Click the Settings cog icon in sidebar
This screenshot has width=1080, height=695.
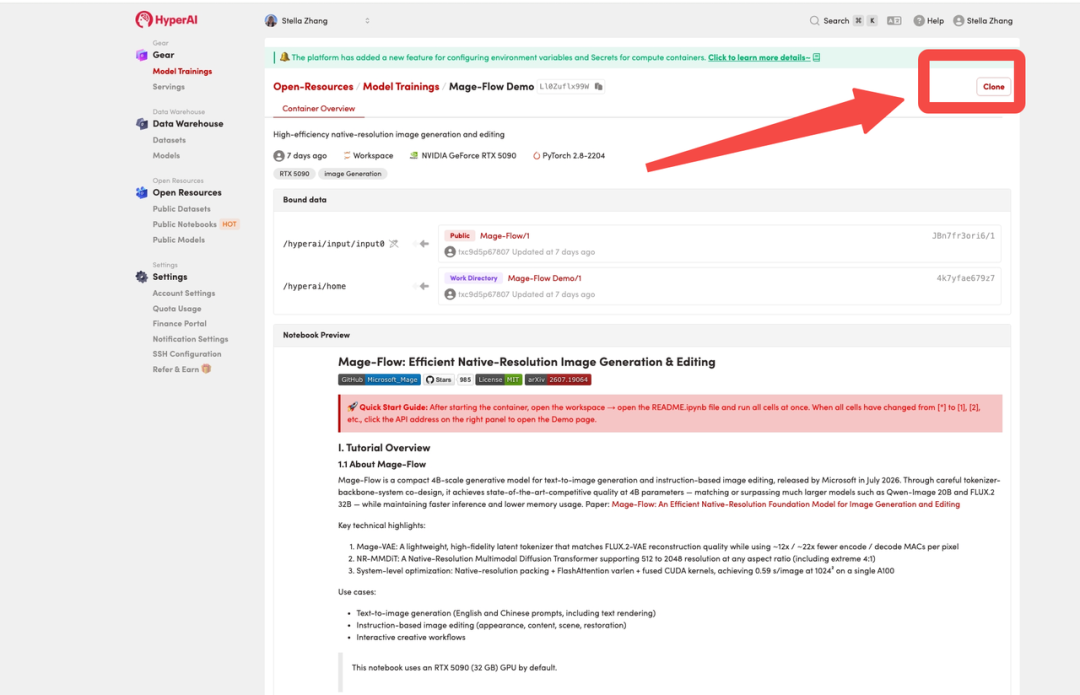142,277
